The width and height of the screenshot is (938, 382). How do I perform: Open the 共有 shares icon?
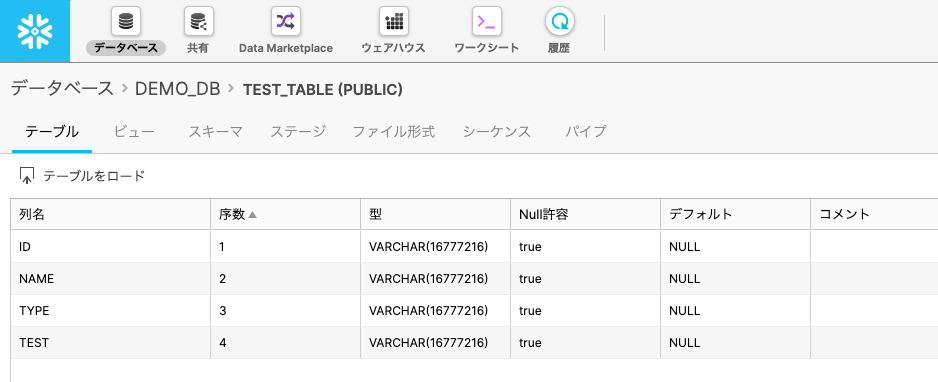pos(198,22)
